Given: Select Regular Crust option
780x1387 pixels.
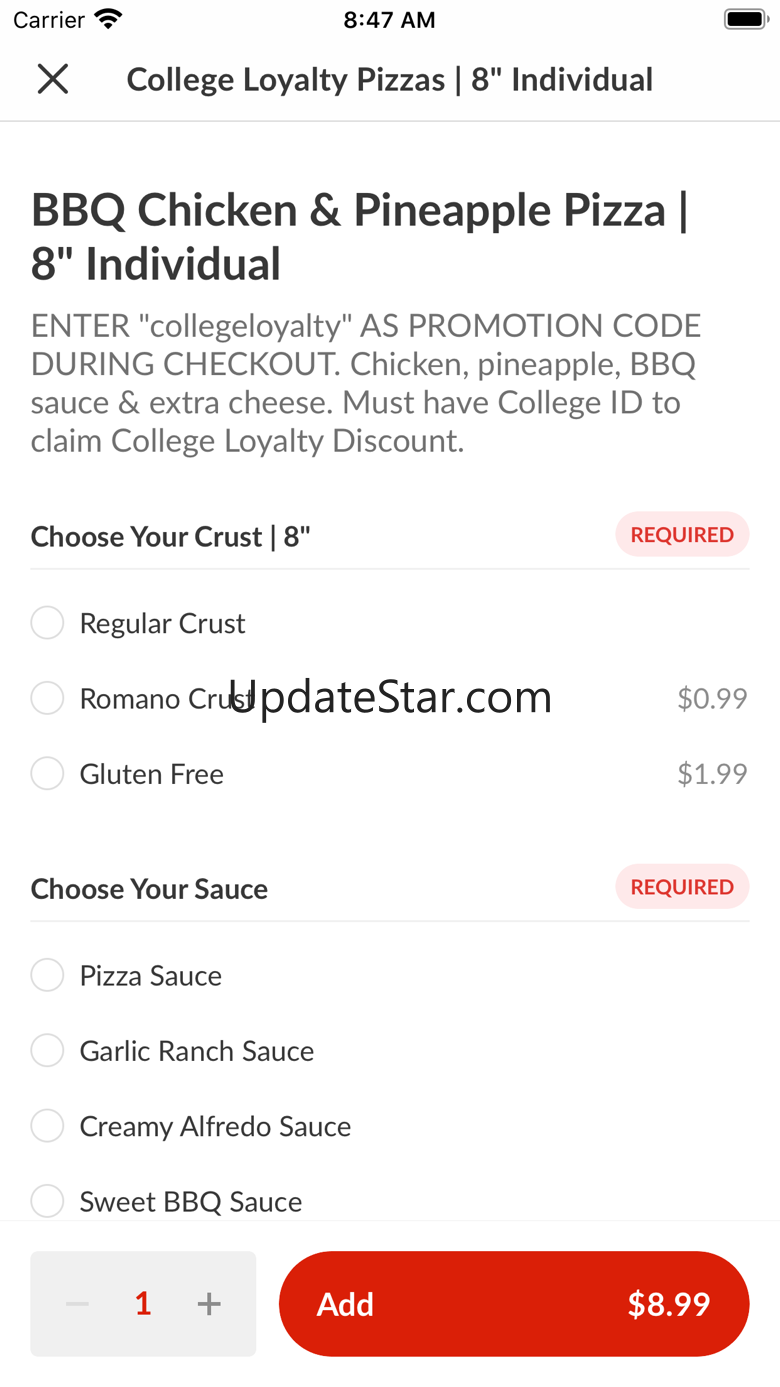Looking at the screenshot, I should [47, 623].
